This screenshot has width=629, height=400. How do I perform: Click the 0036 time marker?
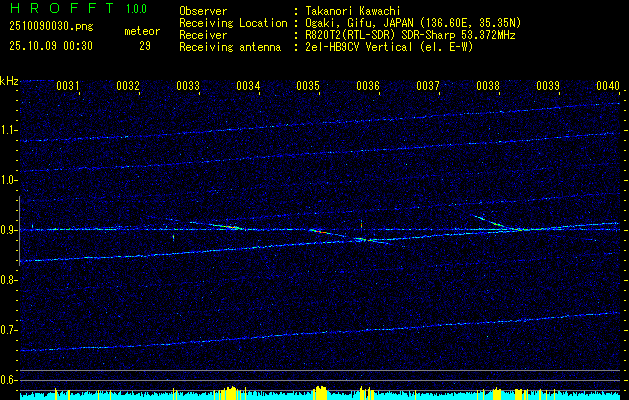[368, 87]
